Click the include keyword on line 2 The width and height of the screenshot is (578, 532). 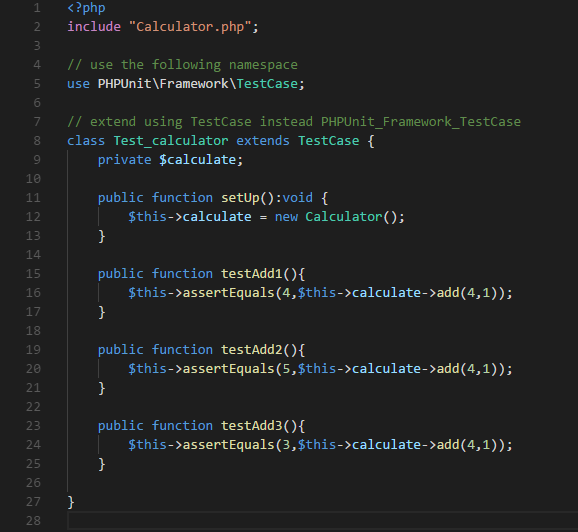click(x=94, y=27)
